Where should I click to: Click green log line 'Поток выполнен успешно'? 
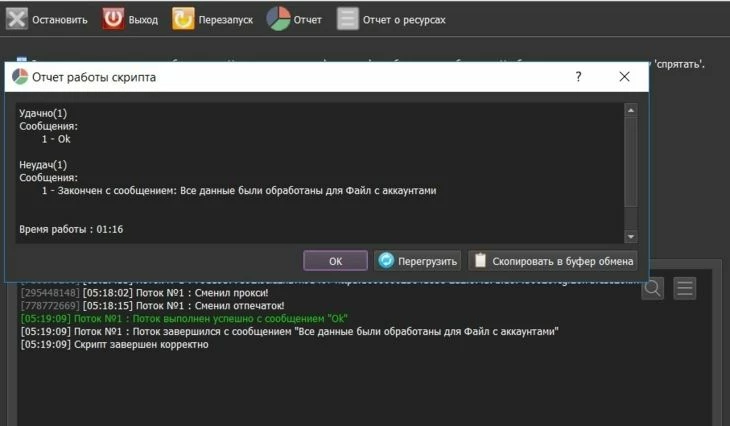coord(184,319)
